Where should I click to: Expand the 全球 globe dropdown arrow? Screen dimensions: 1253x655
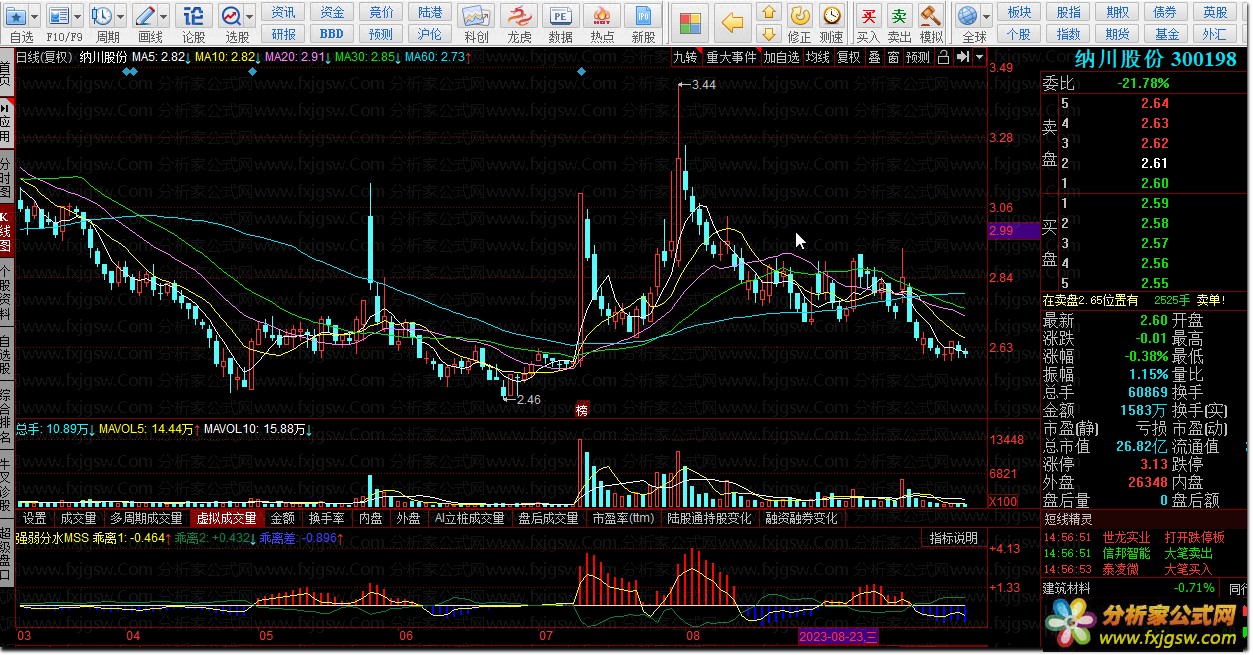[x=986, y=16]
